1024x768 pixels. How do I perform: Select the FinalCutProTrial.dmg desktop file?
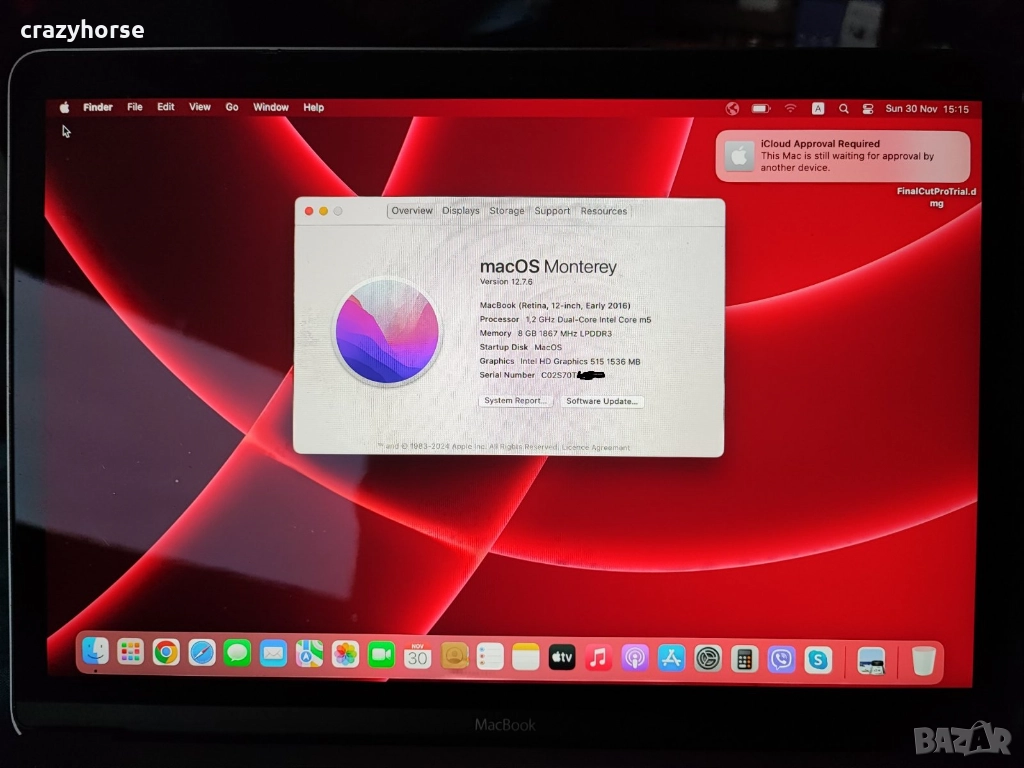click(x=936, y=197)
